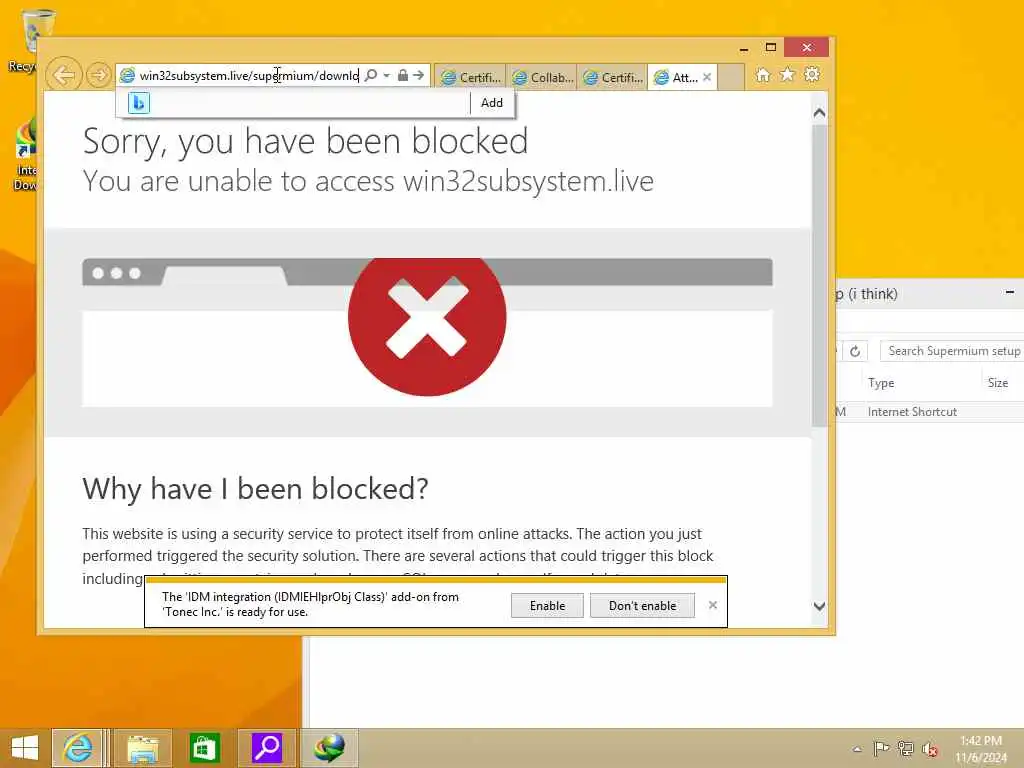Click the 'Sorry, you have been blocked' heading
Viewport: 1024px width, 768px height.
[x=306, y=142]
